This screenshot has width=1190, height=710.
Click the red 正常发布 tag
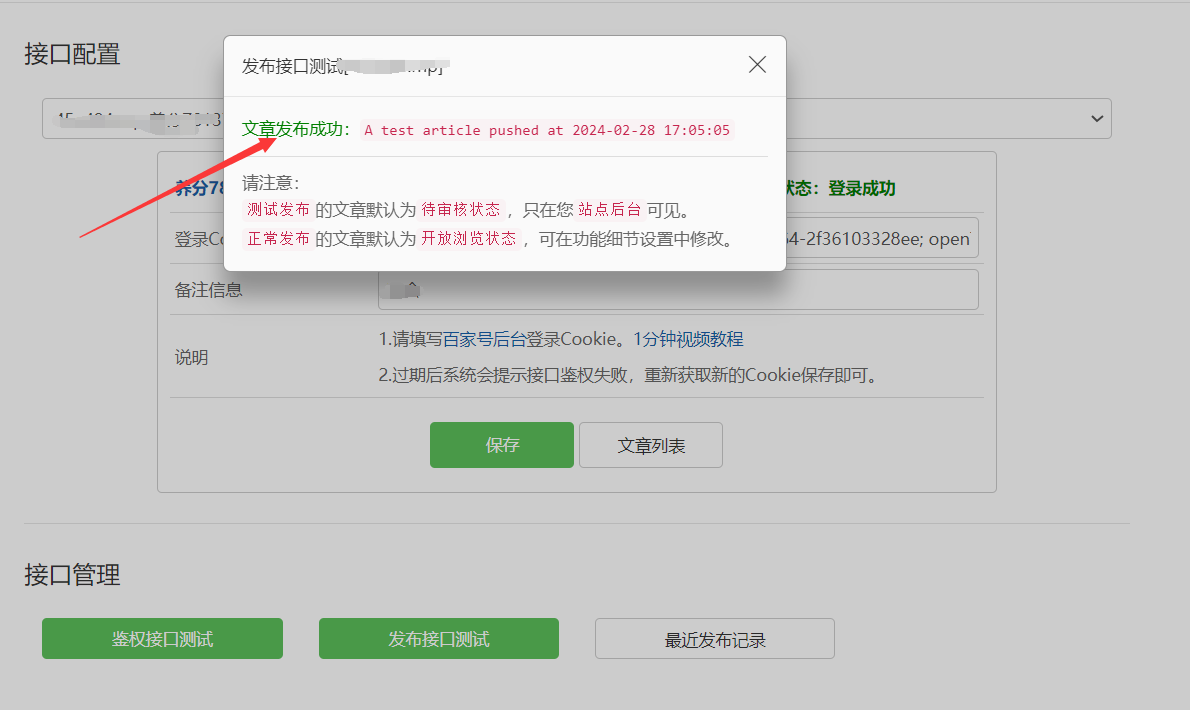click(x=278, y=239)
